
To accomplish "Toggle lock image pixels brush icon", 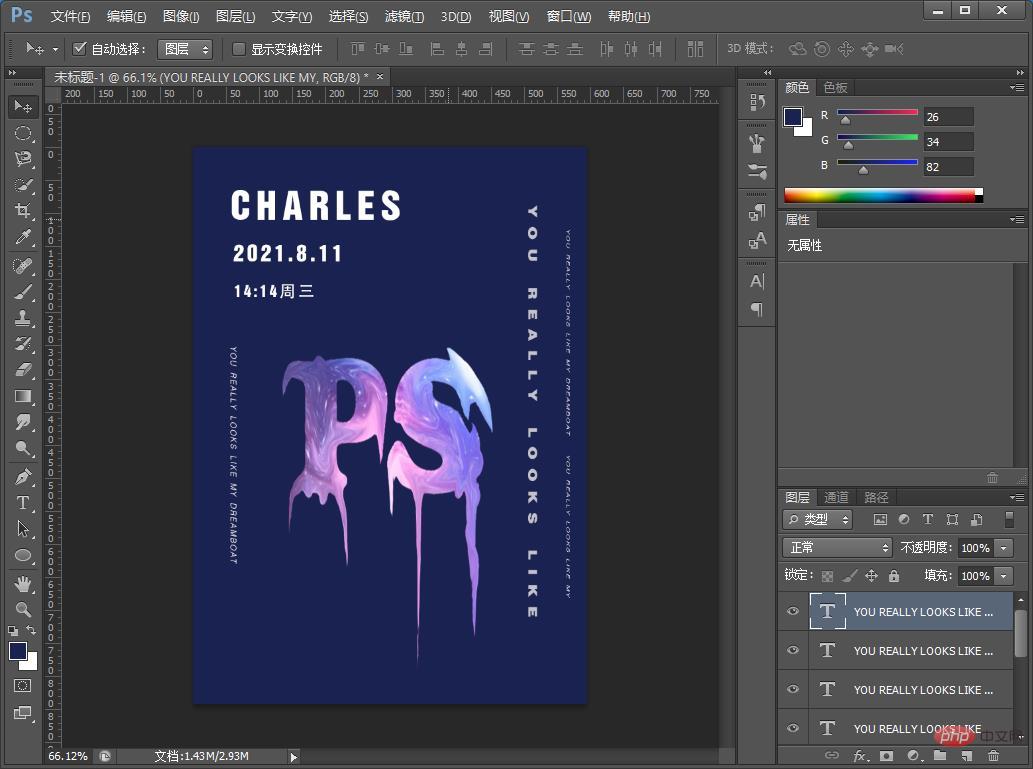I will tap(850, 576).
